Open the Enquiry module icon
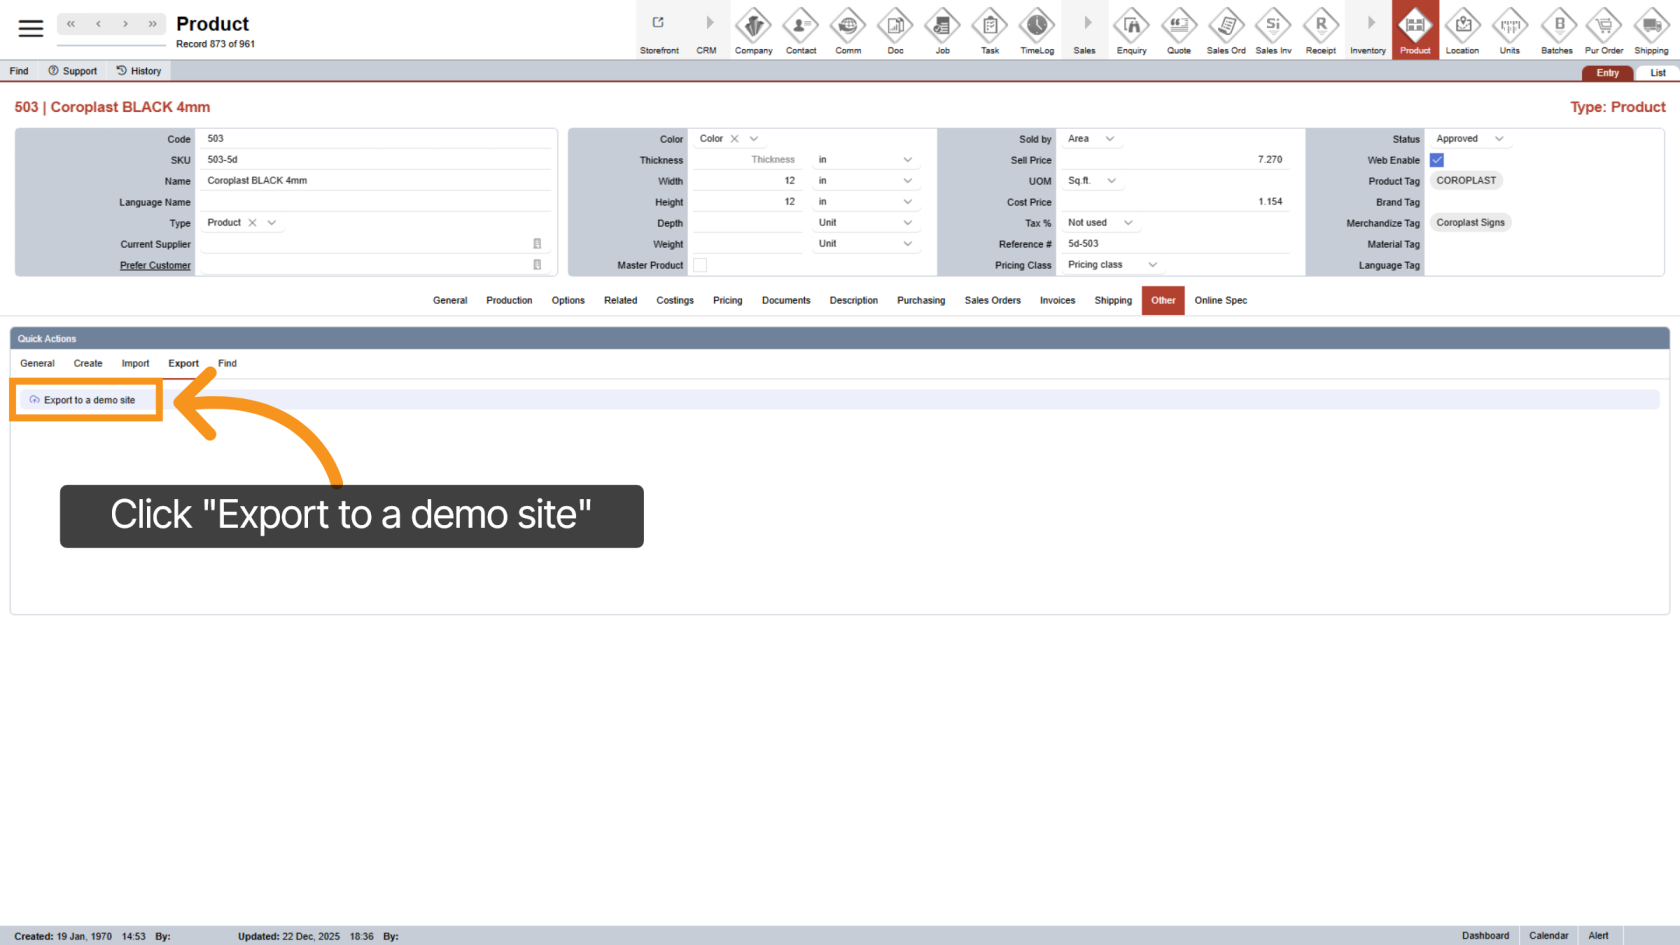This screenshot has height=945, width=1680. pyautogui.click(x=1131, y=30)
